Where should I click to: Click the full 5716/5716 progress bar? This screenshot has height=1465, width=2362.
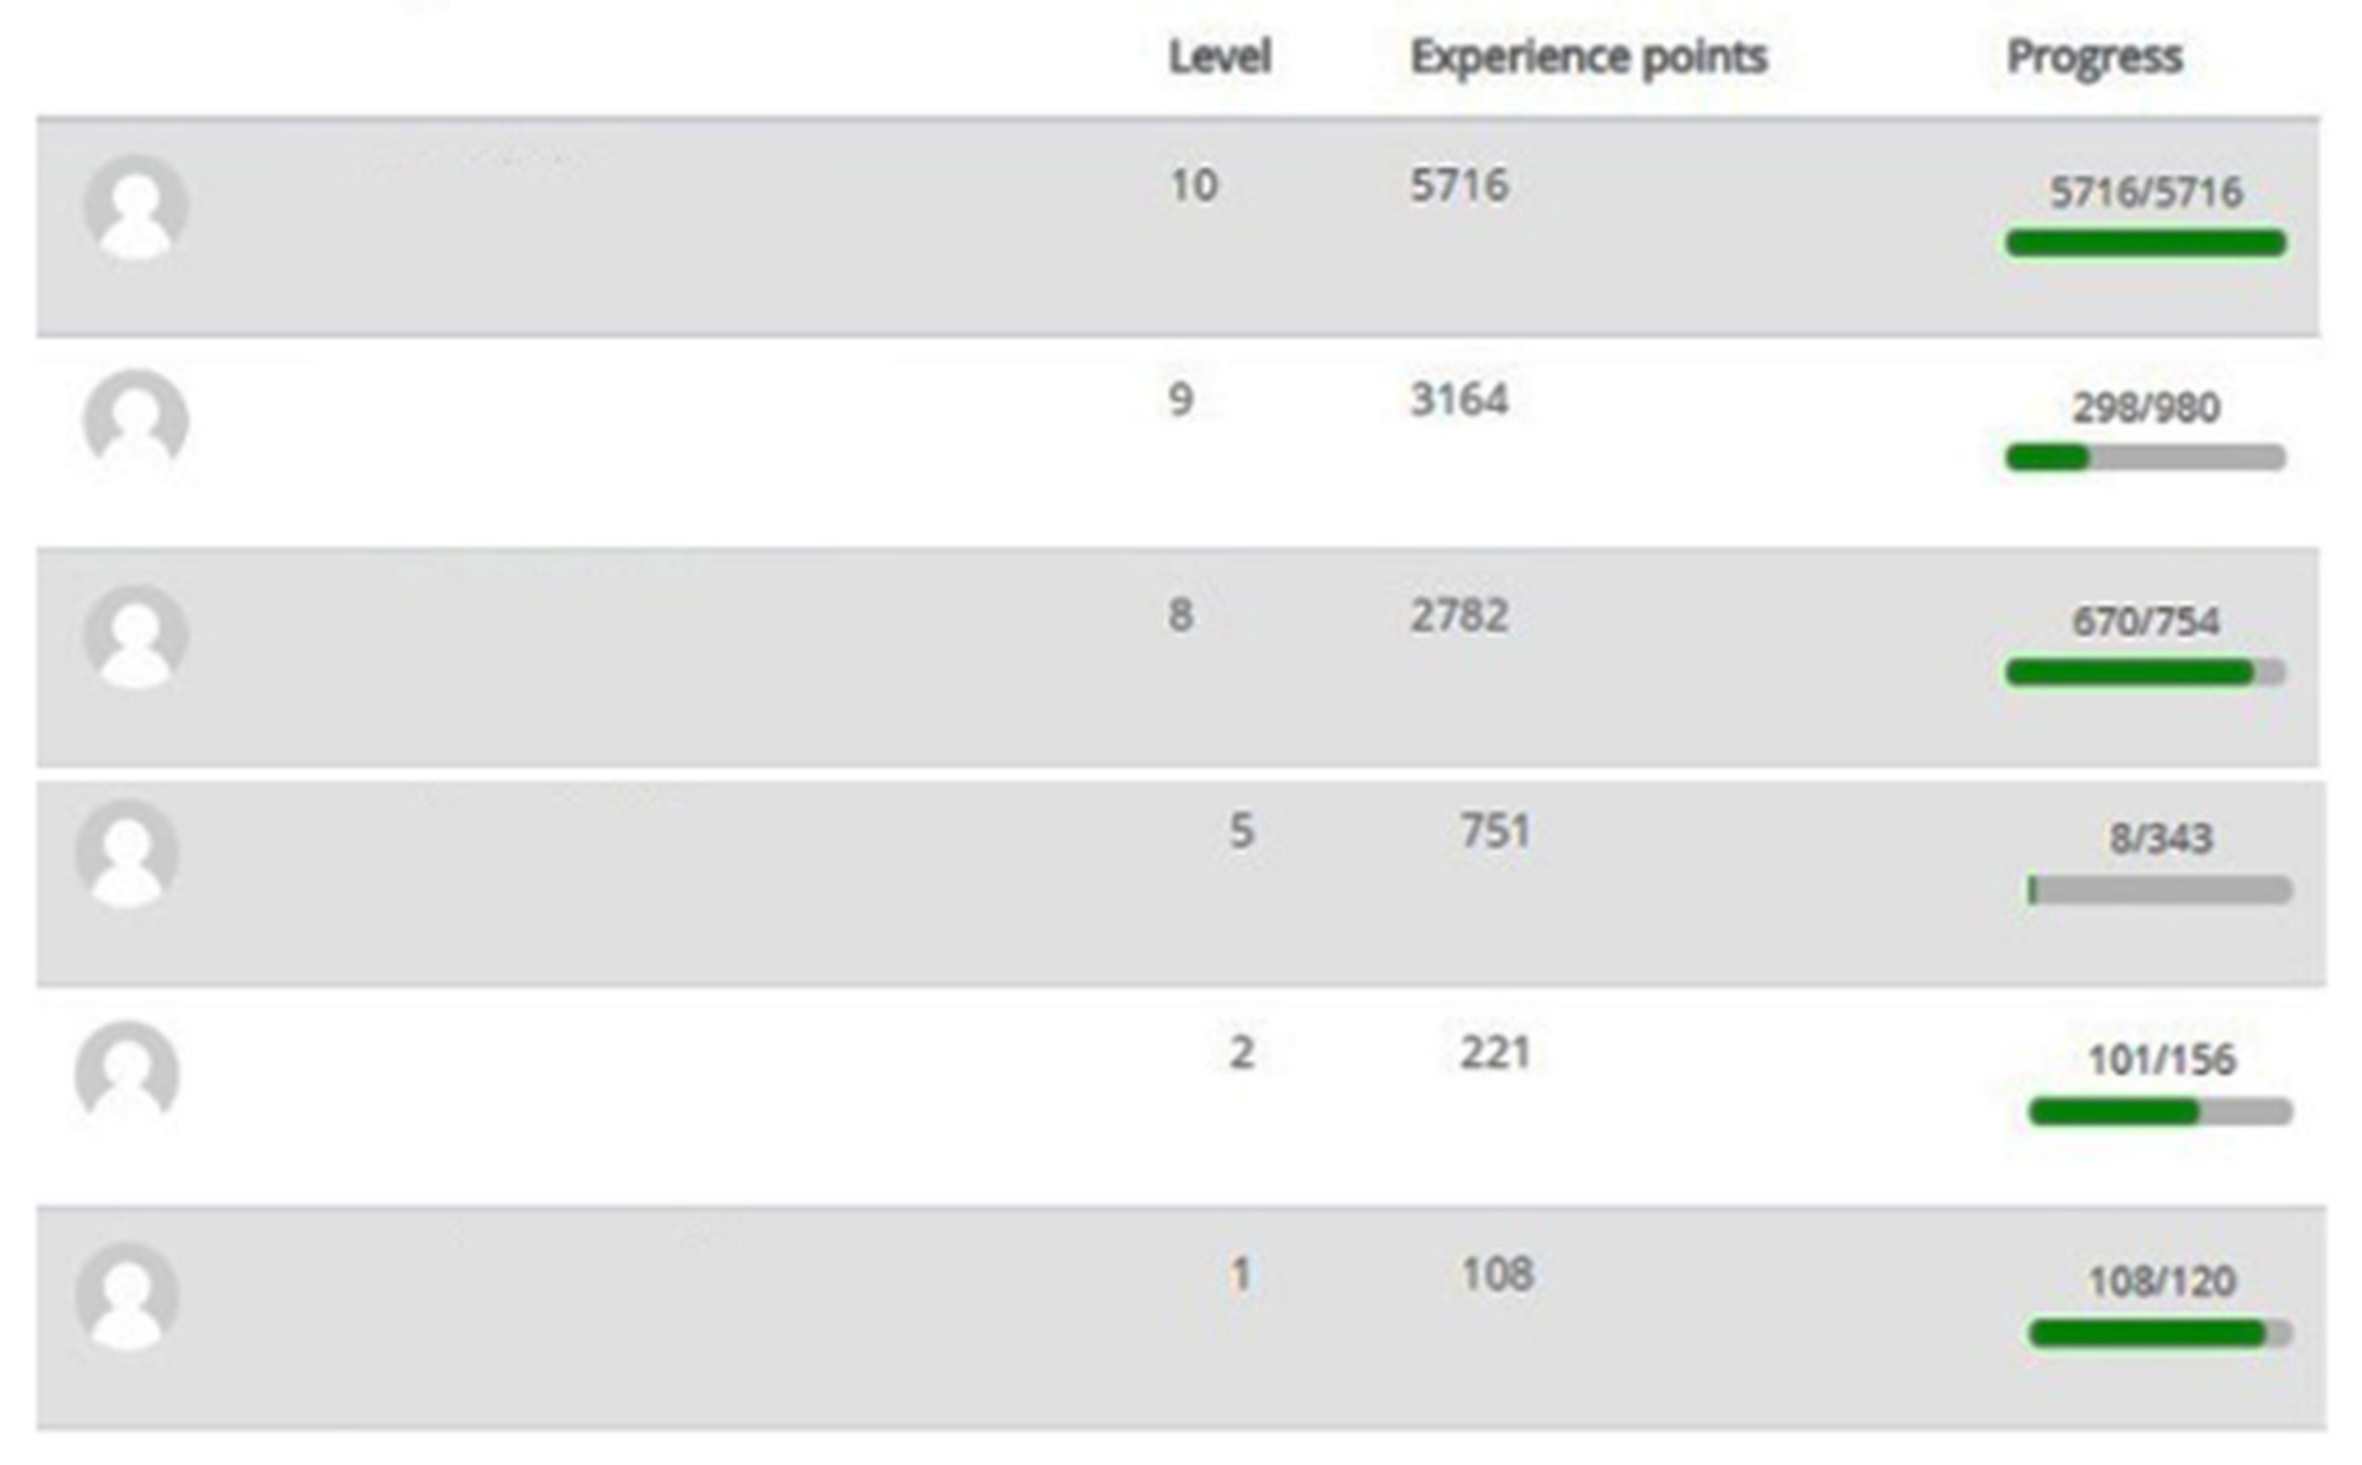[2146, 243]
